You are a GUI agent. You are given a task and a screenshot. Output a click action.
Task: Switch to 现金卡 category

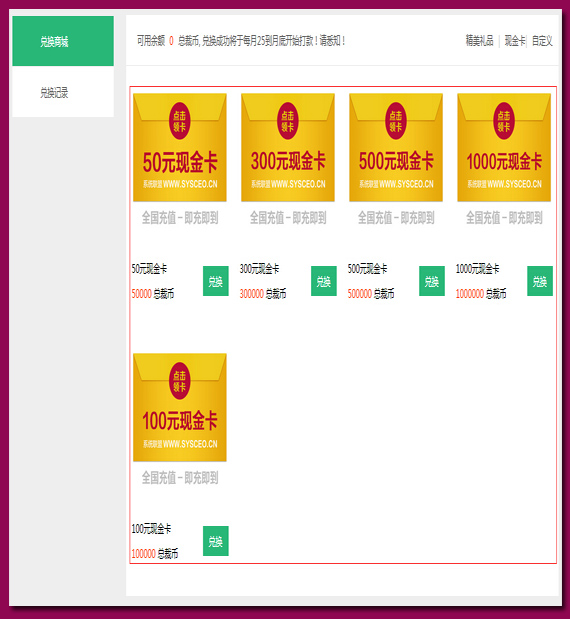[515, 41]
